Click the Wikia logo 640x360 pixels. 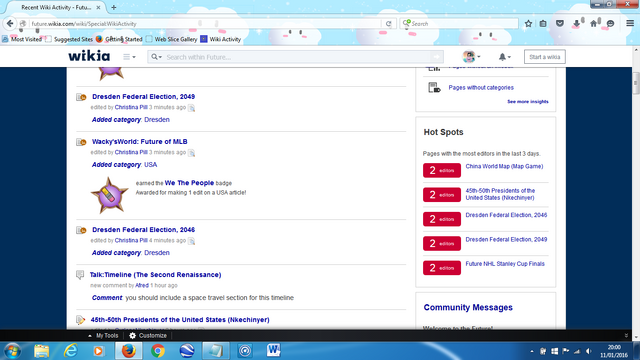[89, 56]
